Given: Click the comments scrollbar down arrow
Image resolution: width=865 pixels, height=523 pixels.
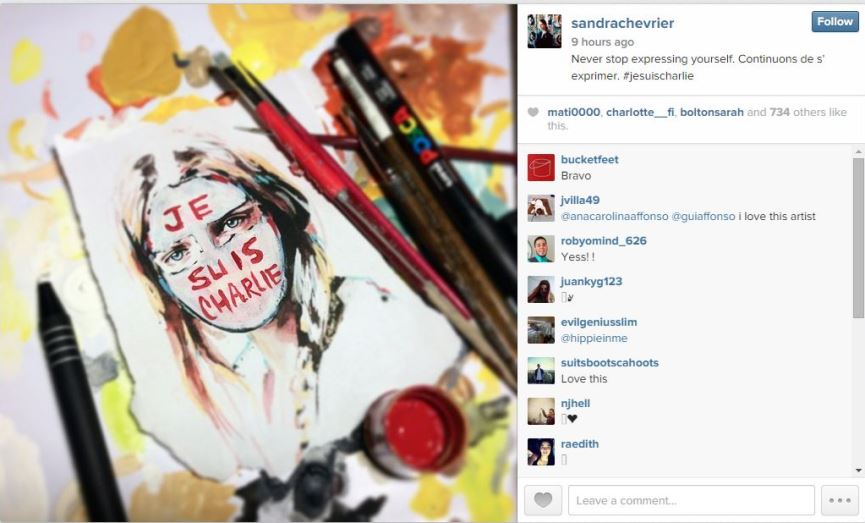Looking at the screenshot, I should (858, 471).
